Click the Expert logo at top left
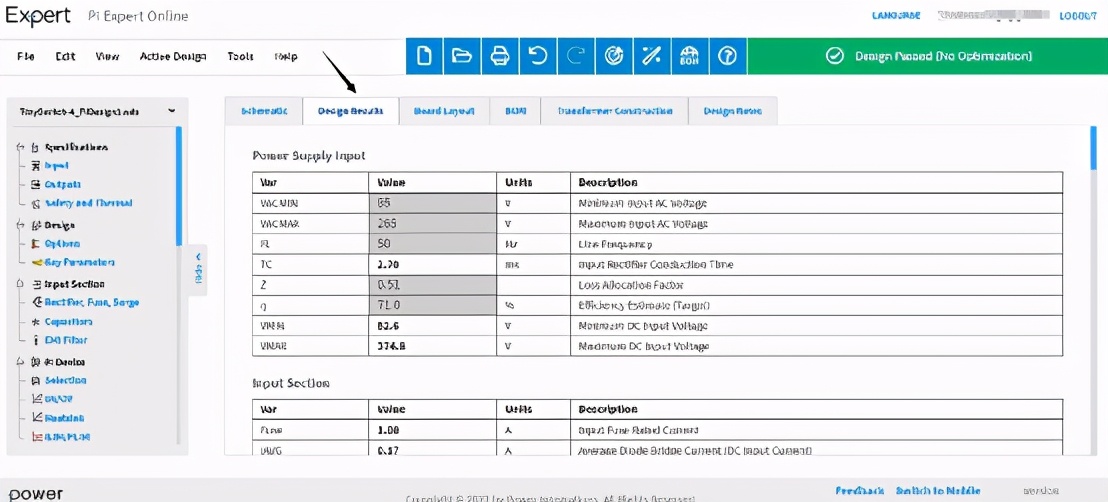Screen dimensions: 1108x502 pos(38,16)
